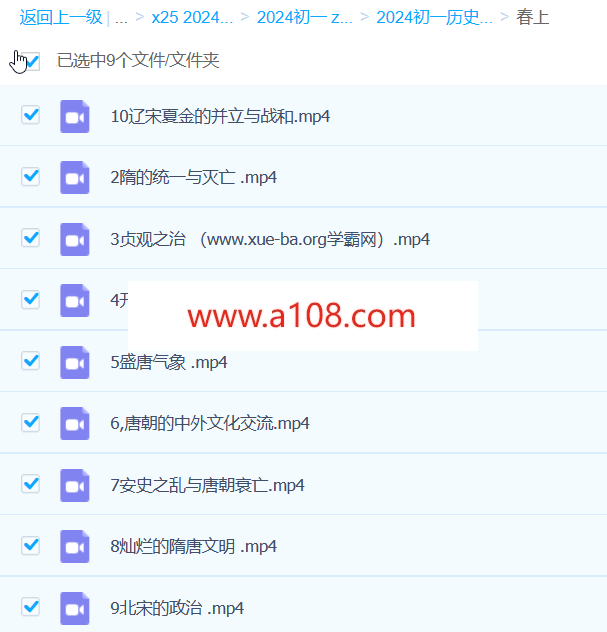The image size is (607, 632).
Task: Uncheck 10辽宋夏金的并立与战和.mp4 checkbox
Action: pos(31,115)
